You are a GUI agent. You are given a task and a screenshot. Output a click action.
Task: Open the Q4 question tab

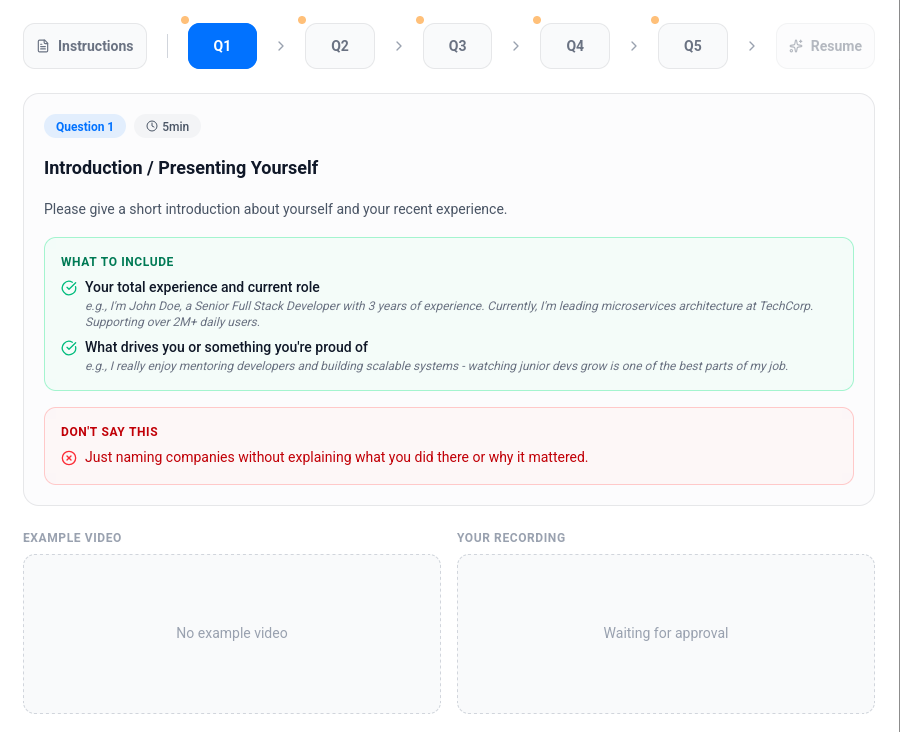(575, 46)
